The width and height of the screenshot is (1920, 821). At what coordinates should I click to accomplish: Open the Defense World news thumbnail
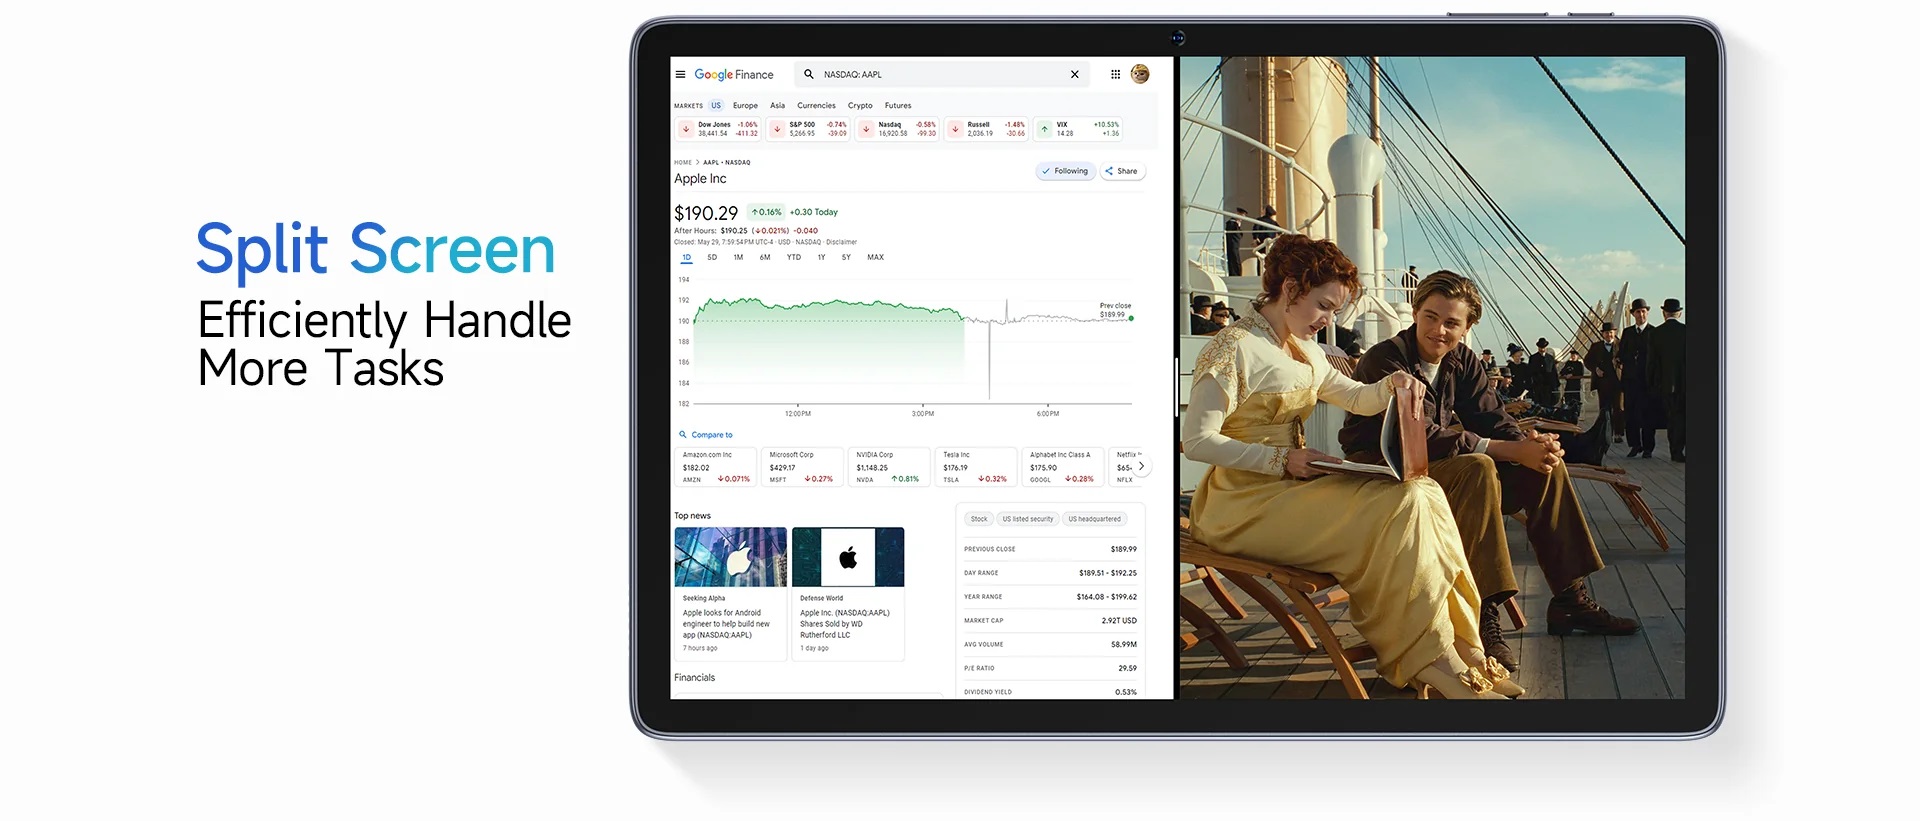(848, 557)
